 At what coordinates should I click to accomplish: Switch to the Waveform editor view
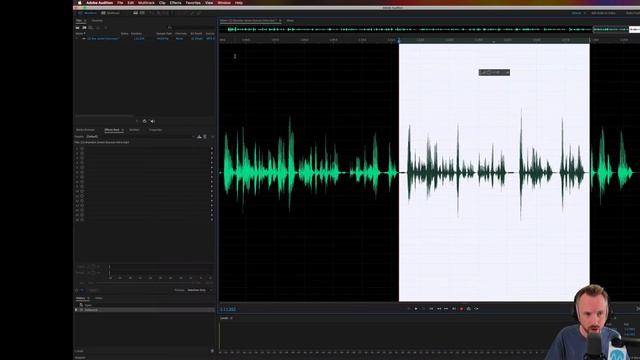87,13
